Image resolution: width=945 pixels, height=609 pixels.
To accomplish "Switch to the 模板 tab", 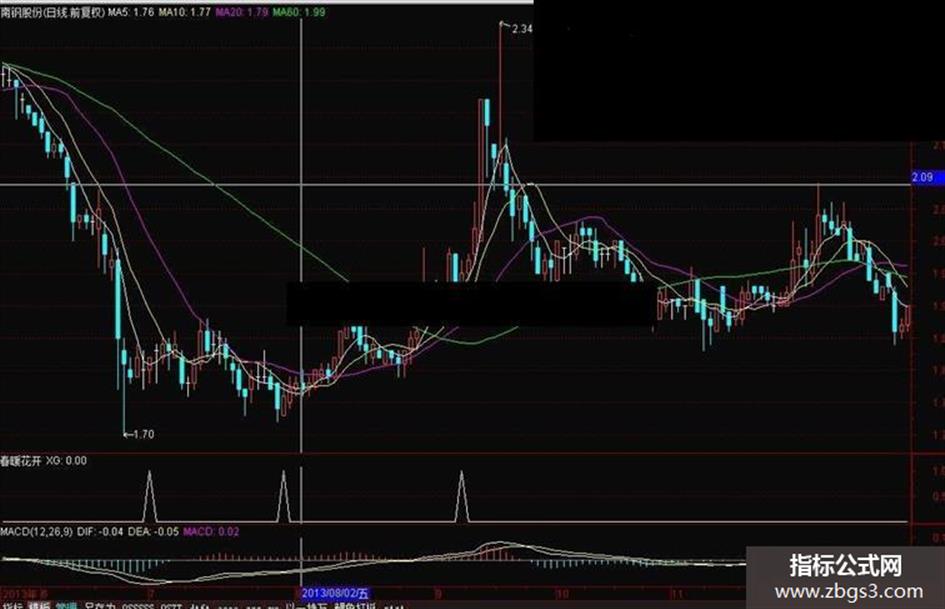I will [x=40, y=606].
